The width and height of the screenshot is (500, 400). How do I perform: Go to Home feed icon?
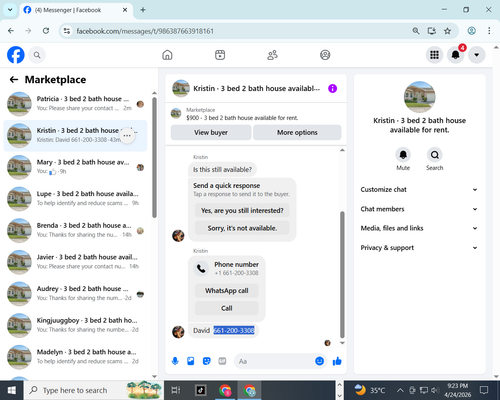(167, 55)
